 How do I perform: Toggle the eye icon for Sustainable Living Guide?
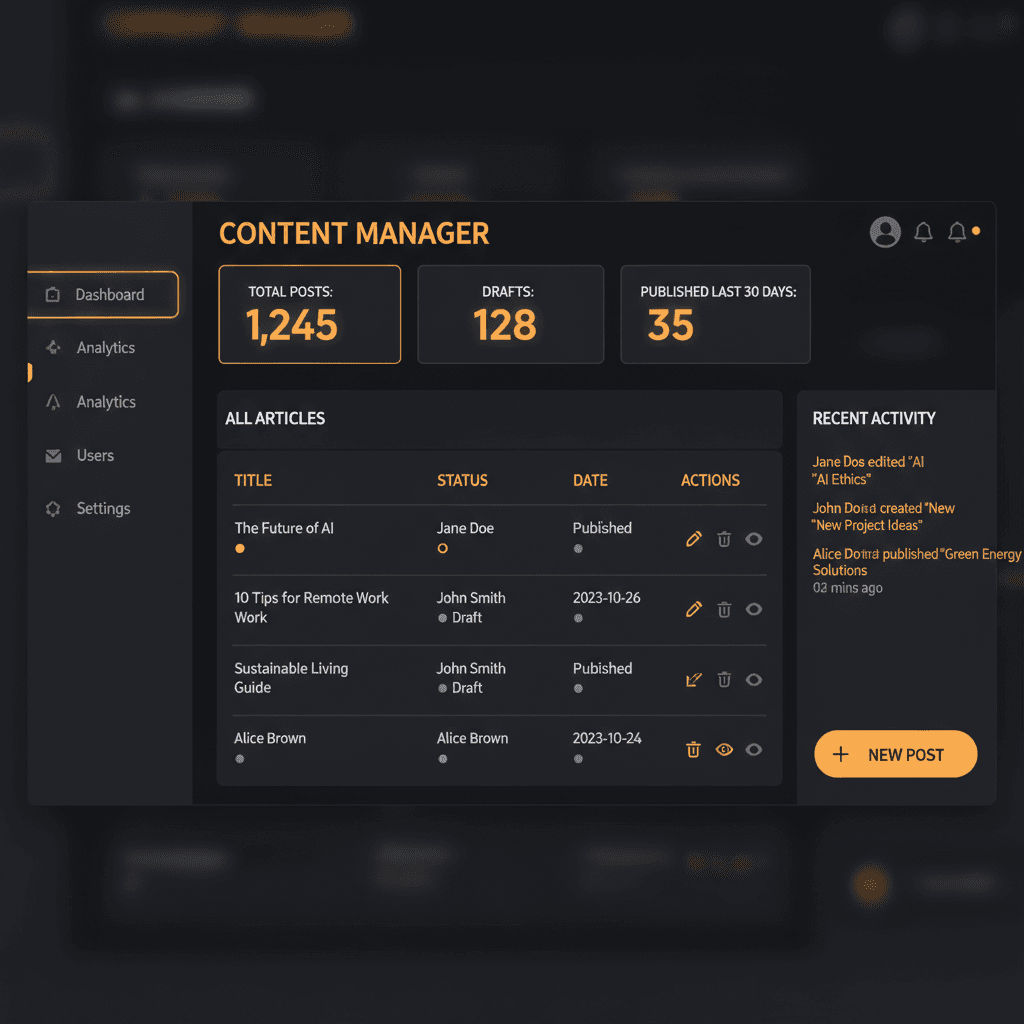(754, 679)
